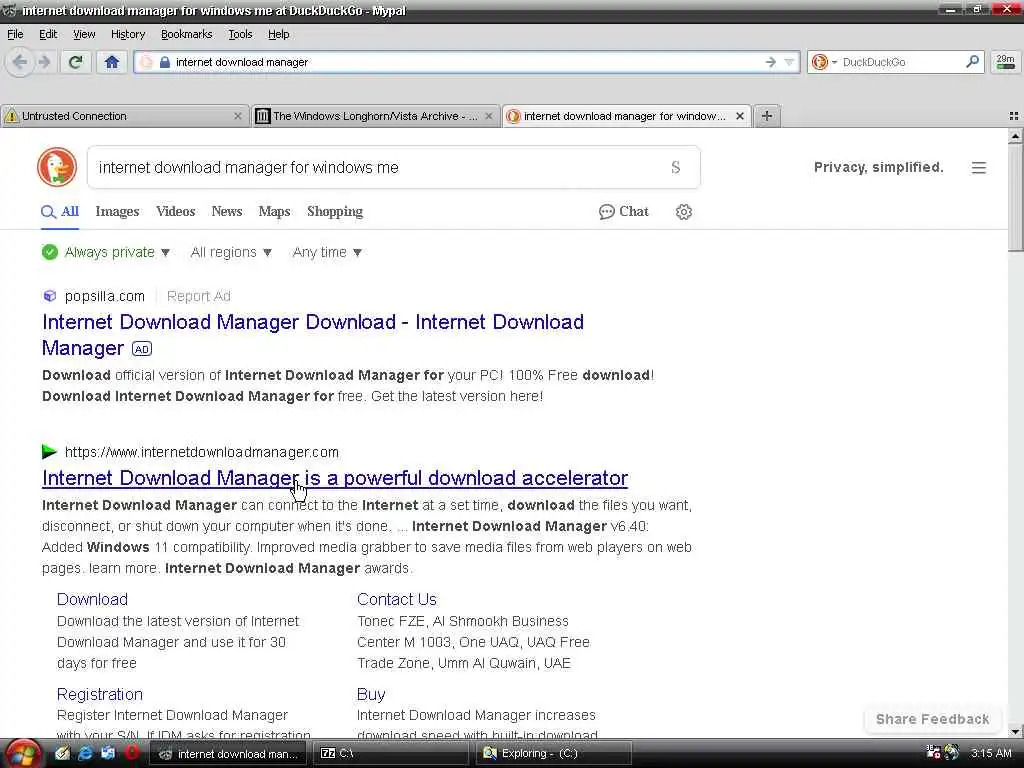Expand the Always private dropdown
Screen dimensions: 1024x768
pos(106,252)
